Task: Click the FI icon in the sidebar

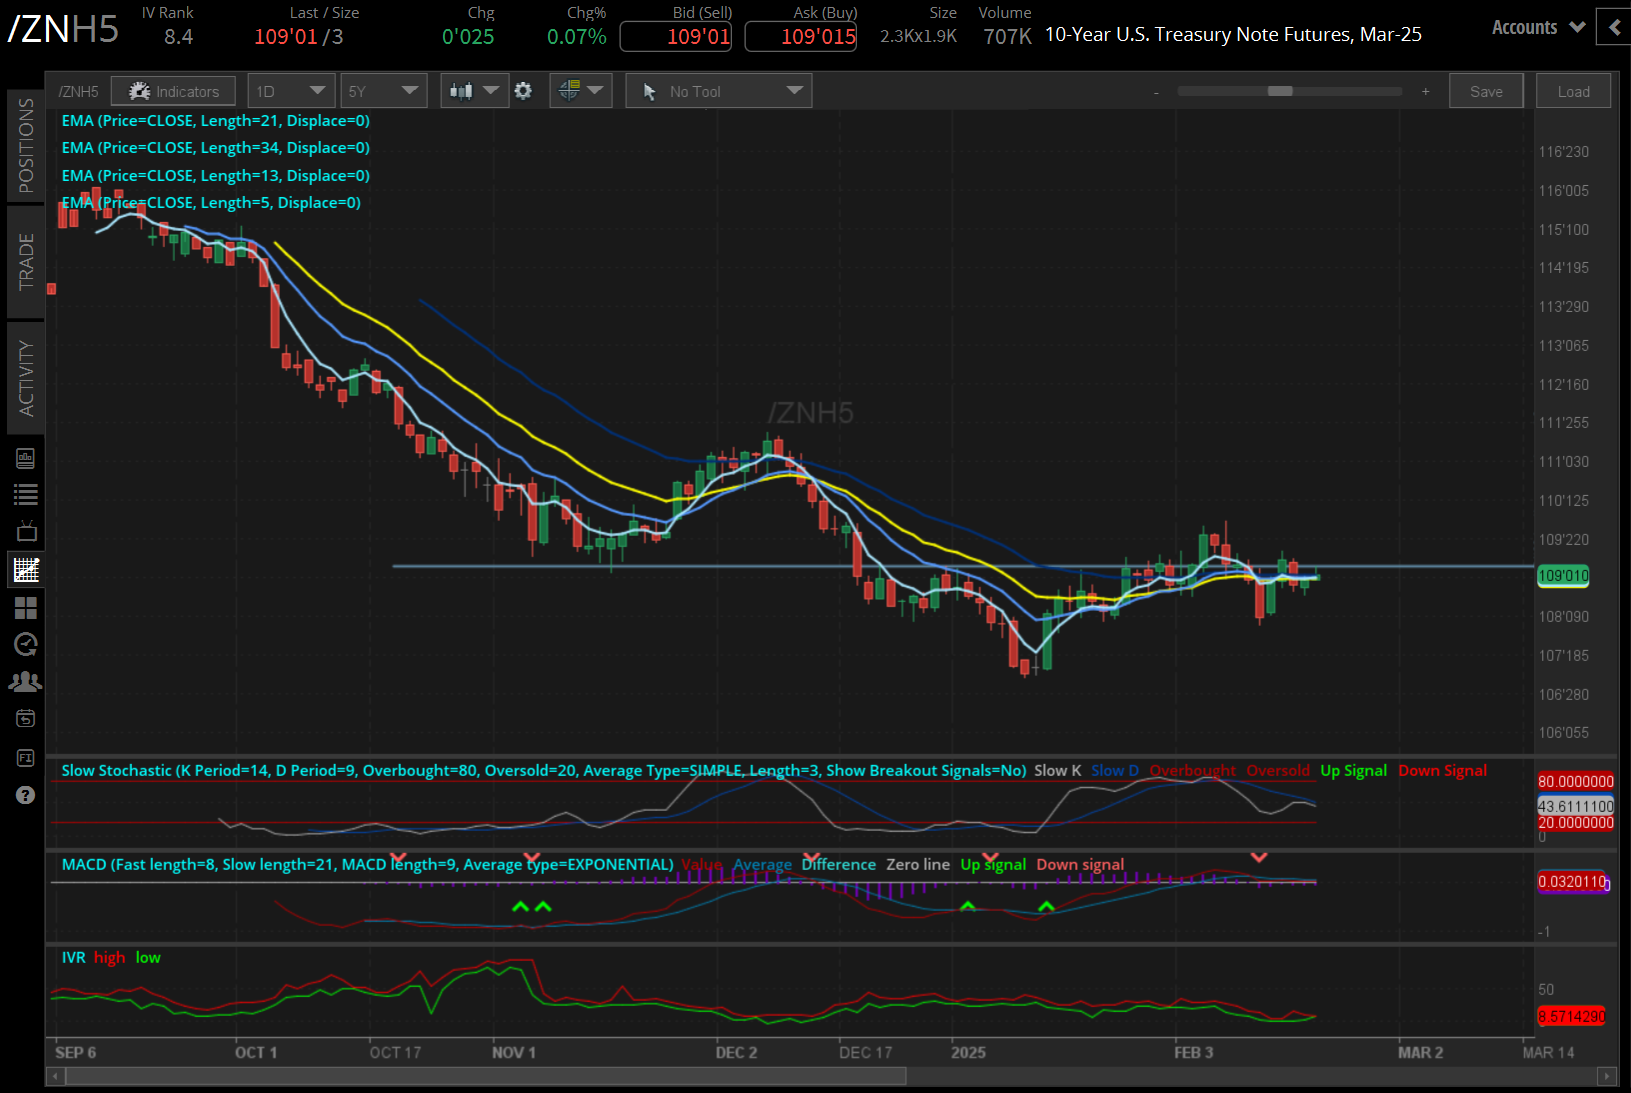Action: 25,757
